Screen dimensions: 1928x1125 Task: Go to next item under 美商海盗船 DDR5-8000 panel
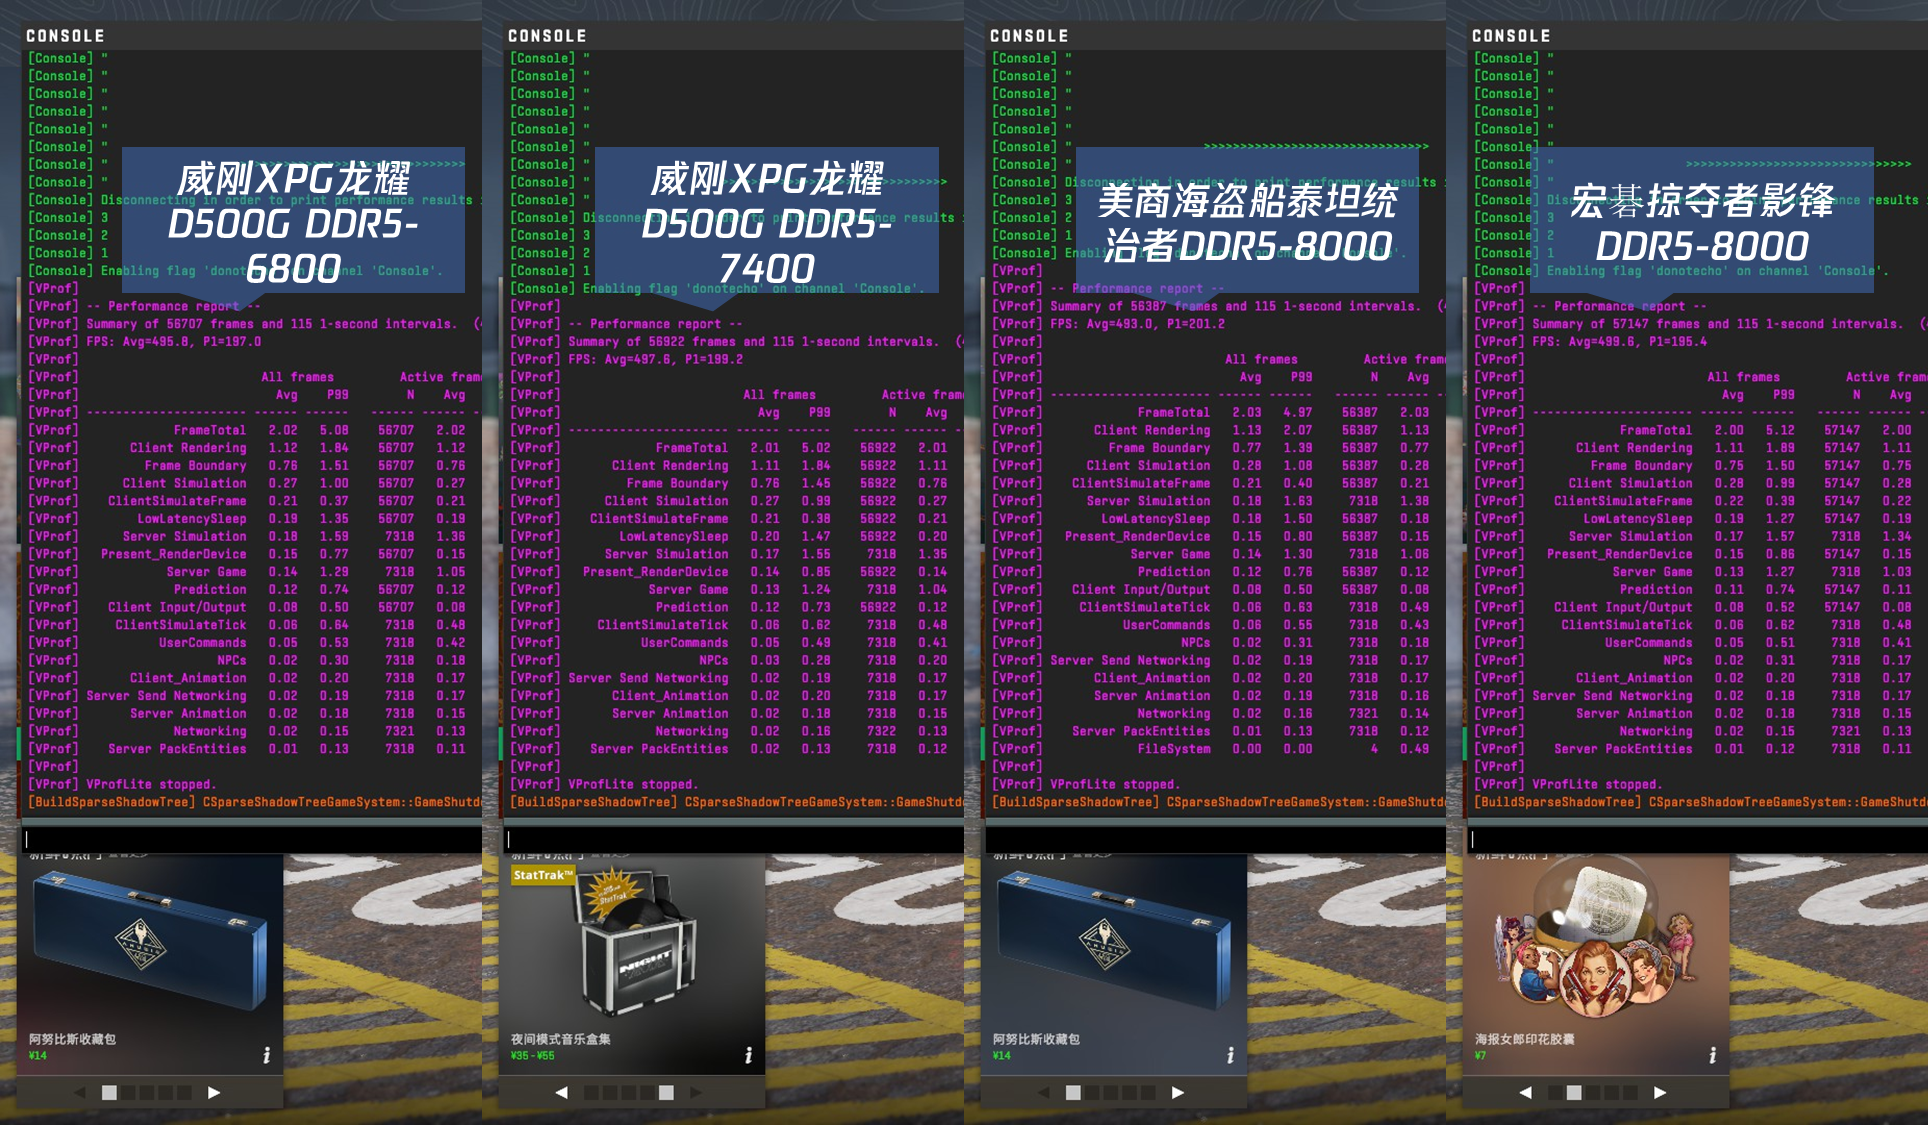coord(1177,1092)
